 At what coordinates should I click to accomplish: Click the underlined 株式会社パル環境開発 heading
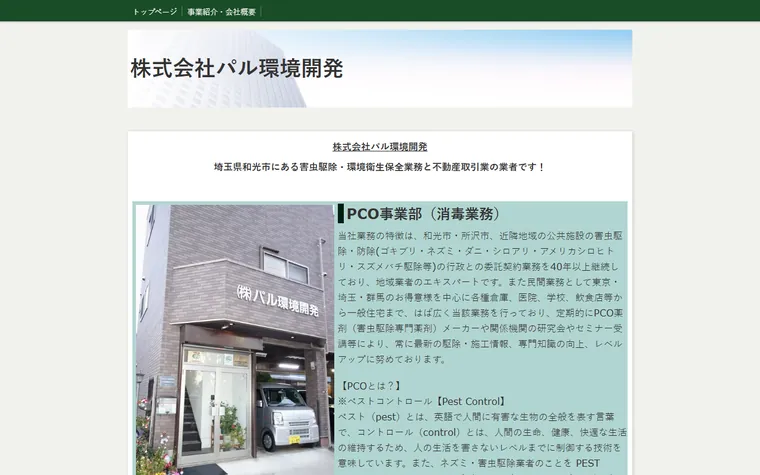pos(380,146)
